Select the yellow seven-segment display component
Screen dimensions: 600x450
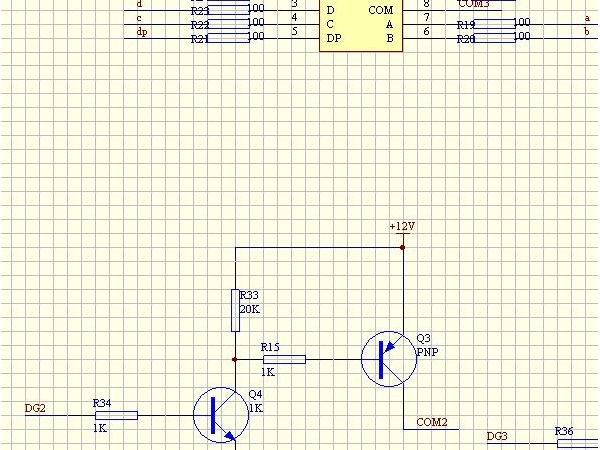point(359,24)
